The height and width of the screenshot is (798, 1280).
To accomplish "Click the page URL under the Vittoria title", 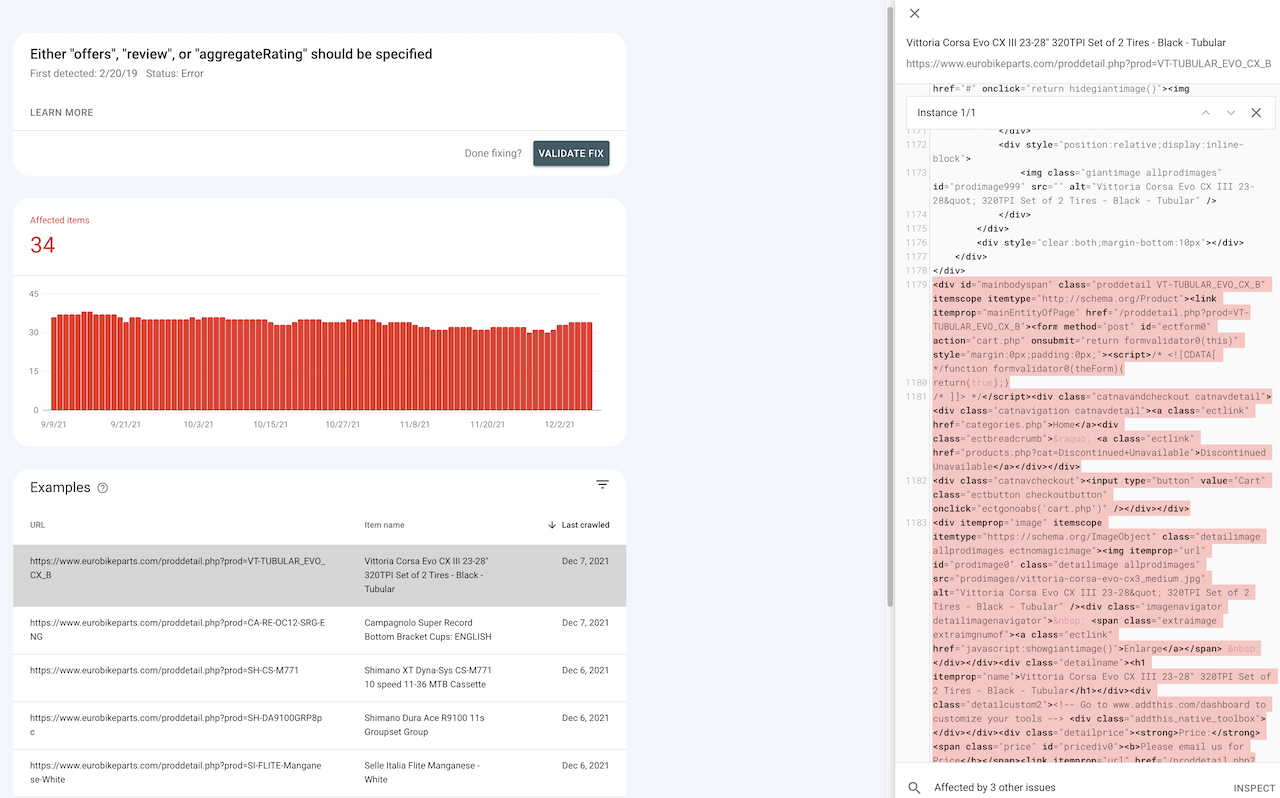I will [1088, 63].
